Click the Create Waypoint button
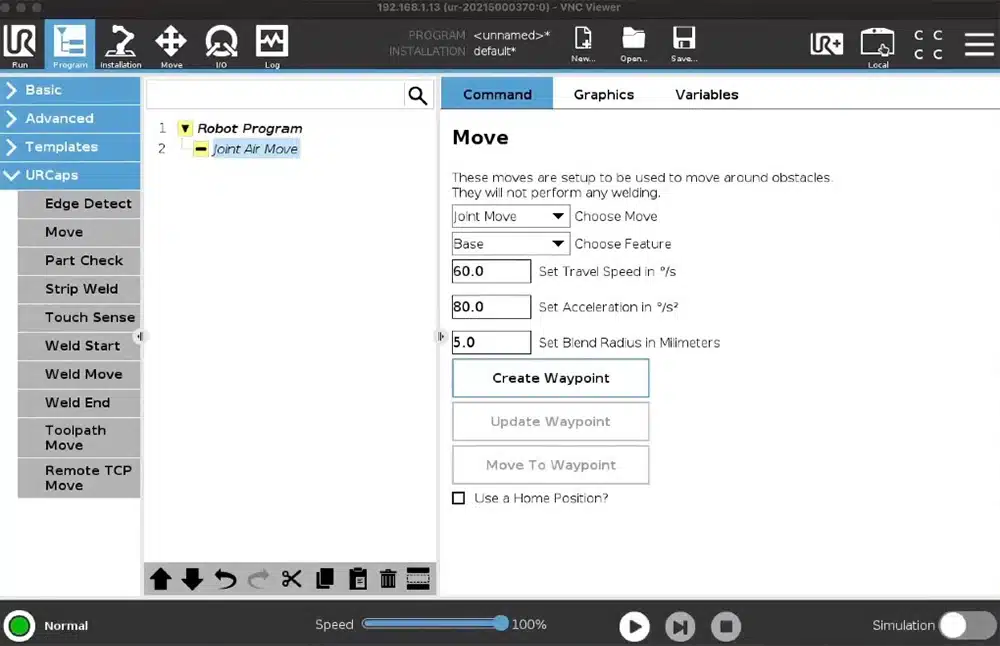Image resolution: width=1000 pixels, height=646 pixels. [550, 378]
